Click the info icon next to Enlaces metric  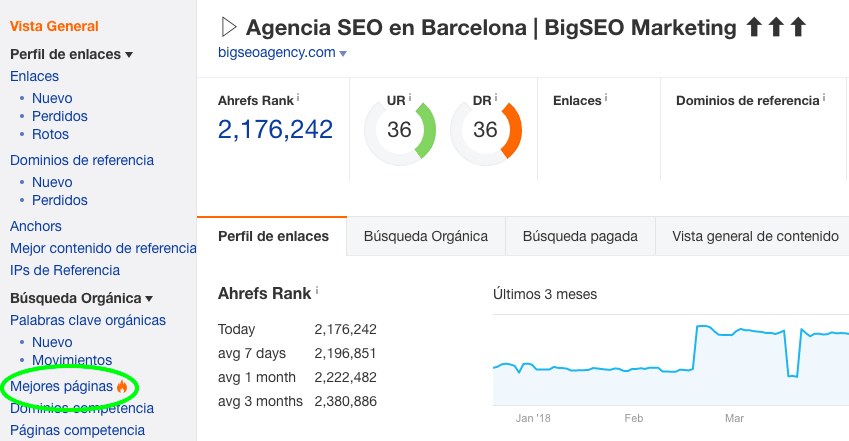[606, 98]
